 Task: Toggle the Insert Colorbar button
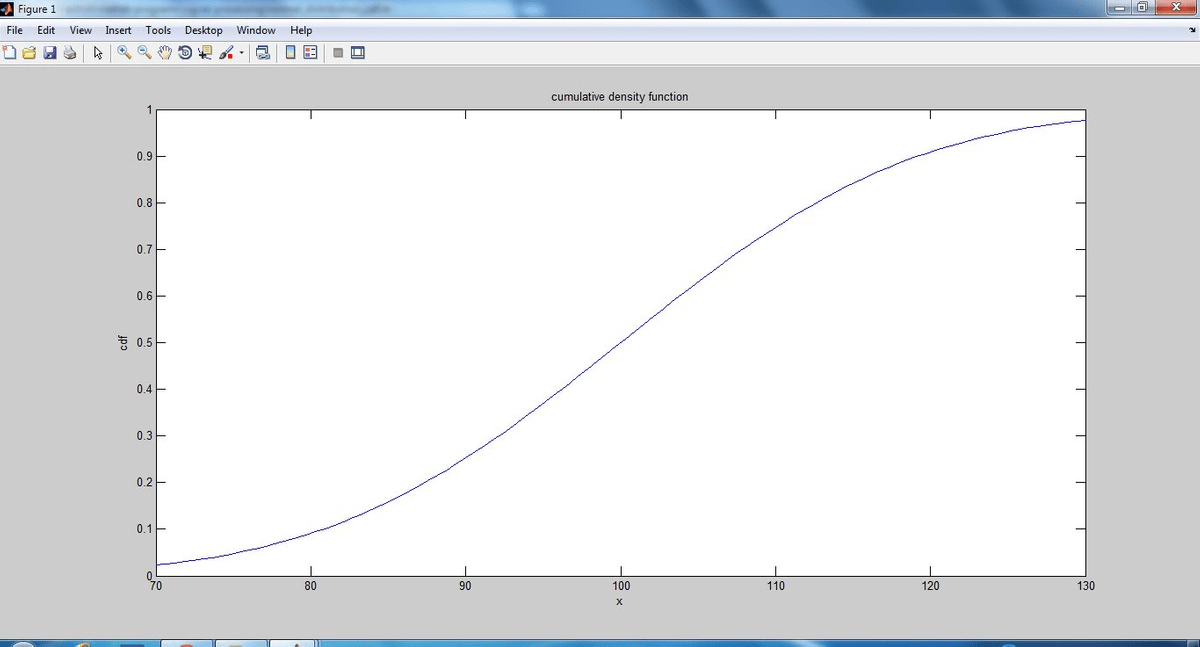point(289,52)
